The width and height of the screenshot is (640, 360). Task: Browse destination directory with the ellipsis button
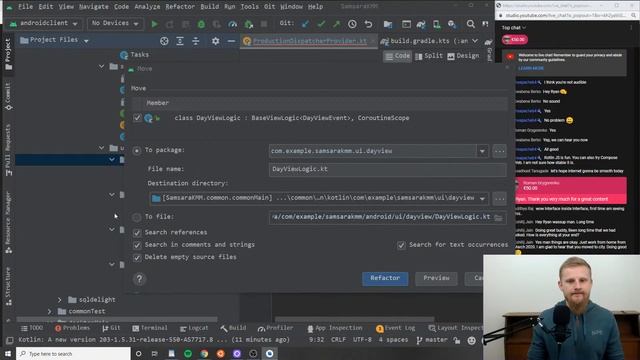[x=499, y=199]
